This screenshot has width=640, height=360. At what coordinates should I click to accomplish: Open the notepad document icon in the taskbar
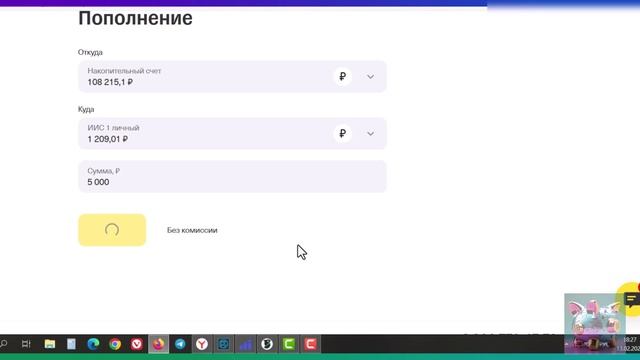[x=71, y=344]
